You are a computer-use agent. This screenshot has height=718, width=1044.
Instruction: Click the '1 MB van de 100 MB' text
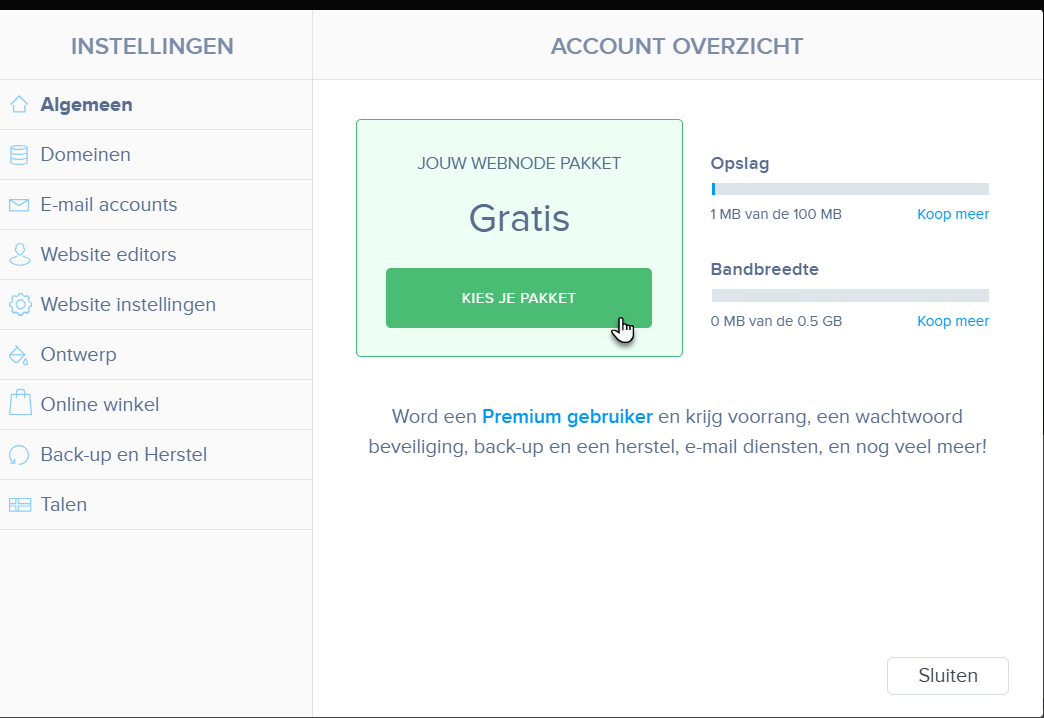[x=776, y=214]
